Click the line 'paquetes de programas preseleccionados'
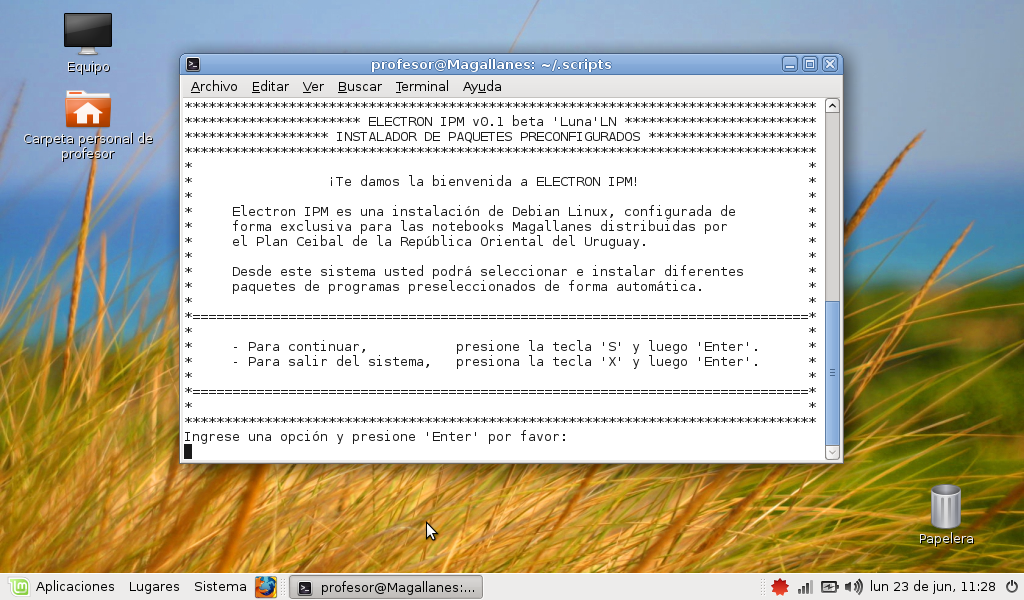 (467, 287)
